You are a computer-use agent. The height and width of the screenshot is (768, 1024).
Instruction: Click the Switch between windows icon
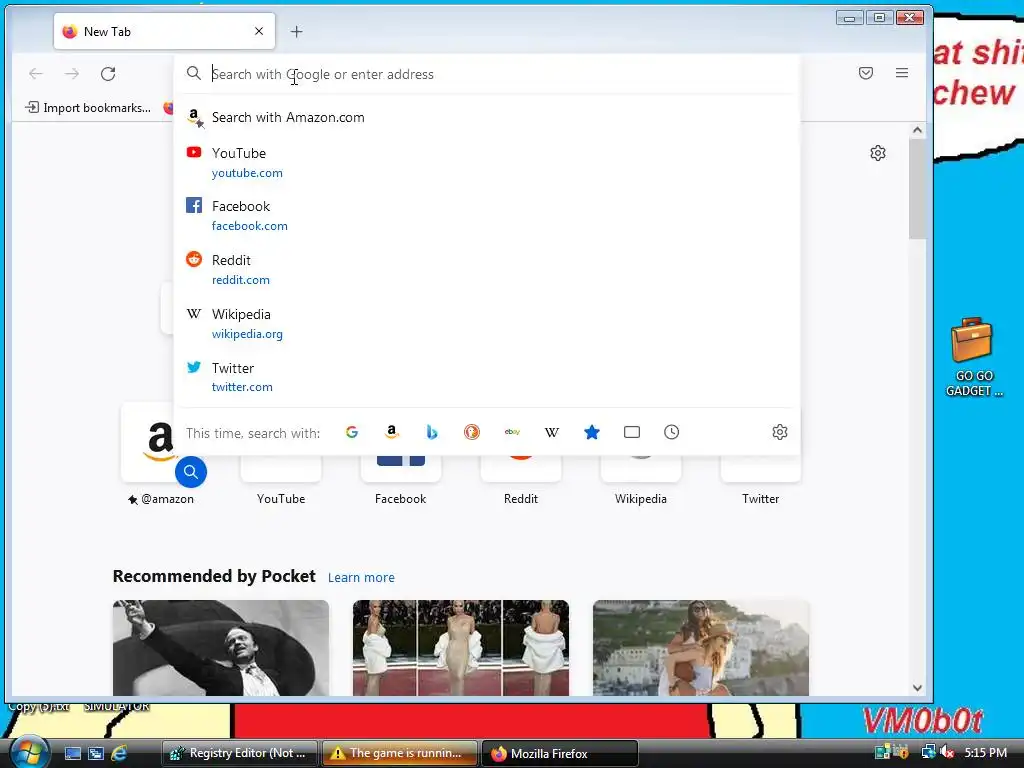coord(96,753)
